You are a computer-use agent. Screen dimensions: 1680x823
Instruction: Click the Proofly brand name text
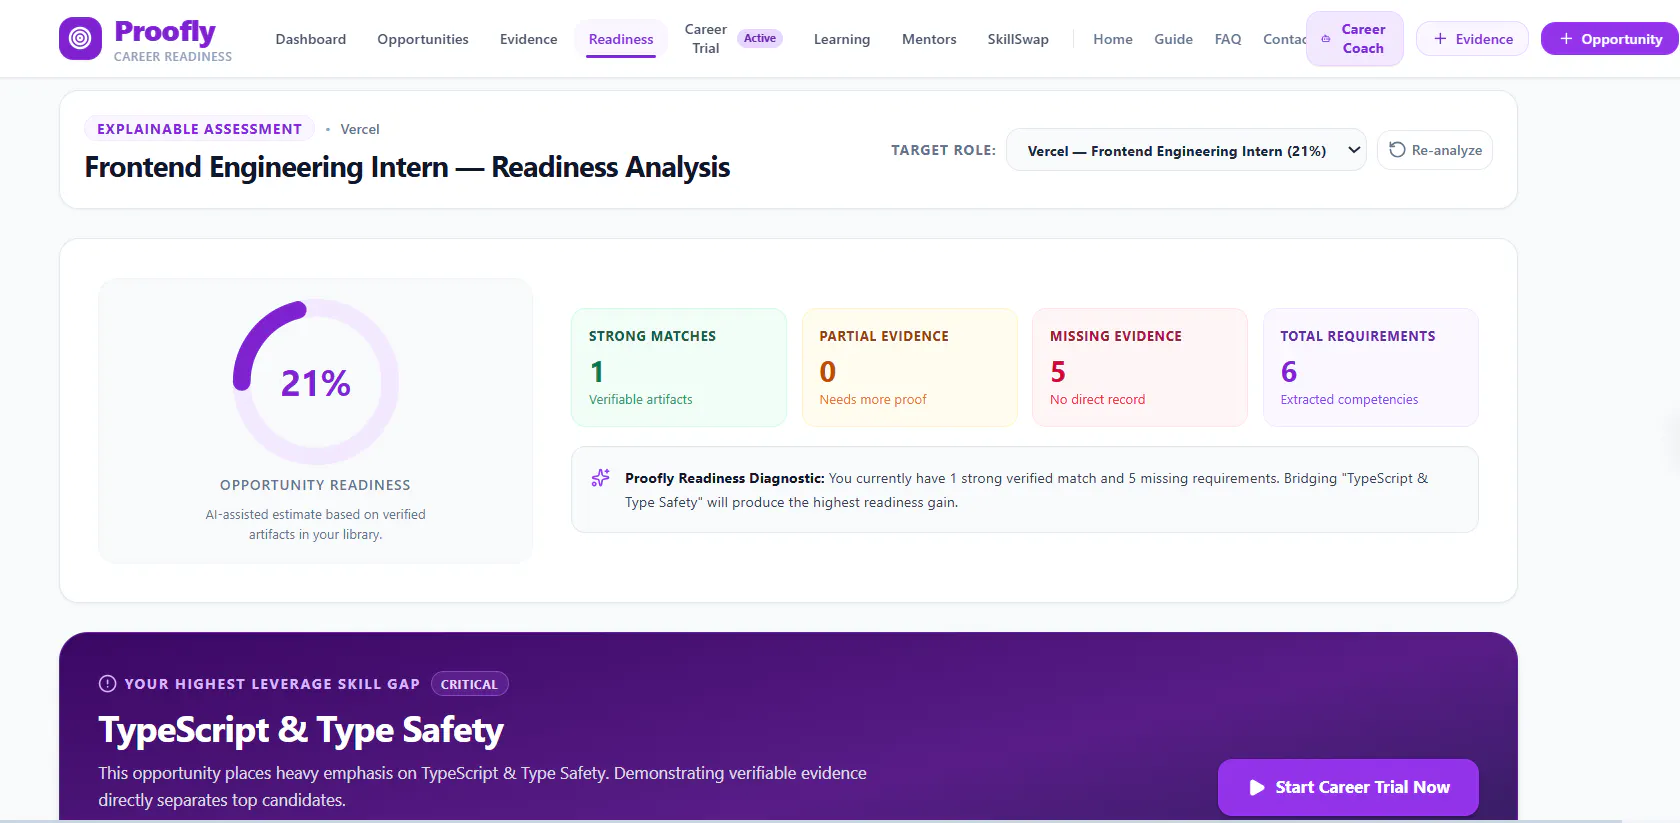165,32
